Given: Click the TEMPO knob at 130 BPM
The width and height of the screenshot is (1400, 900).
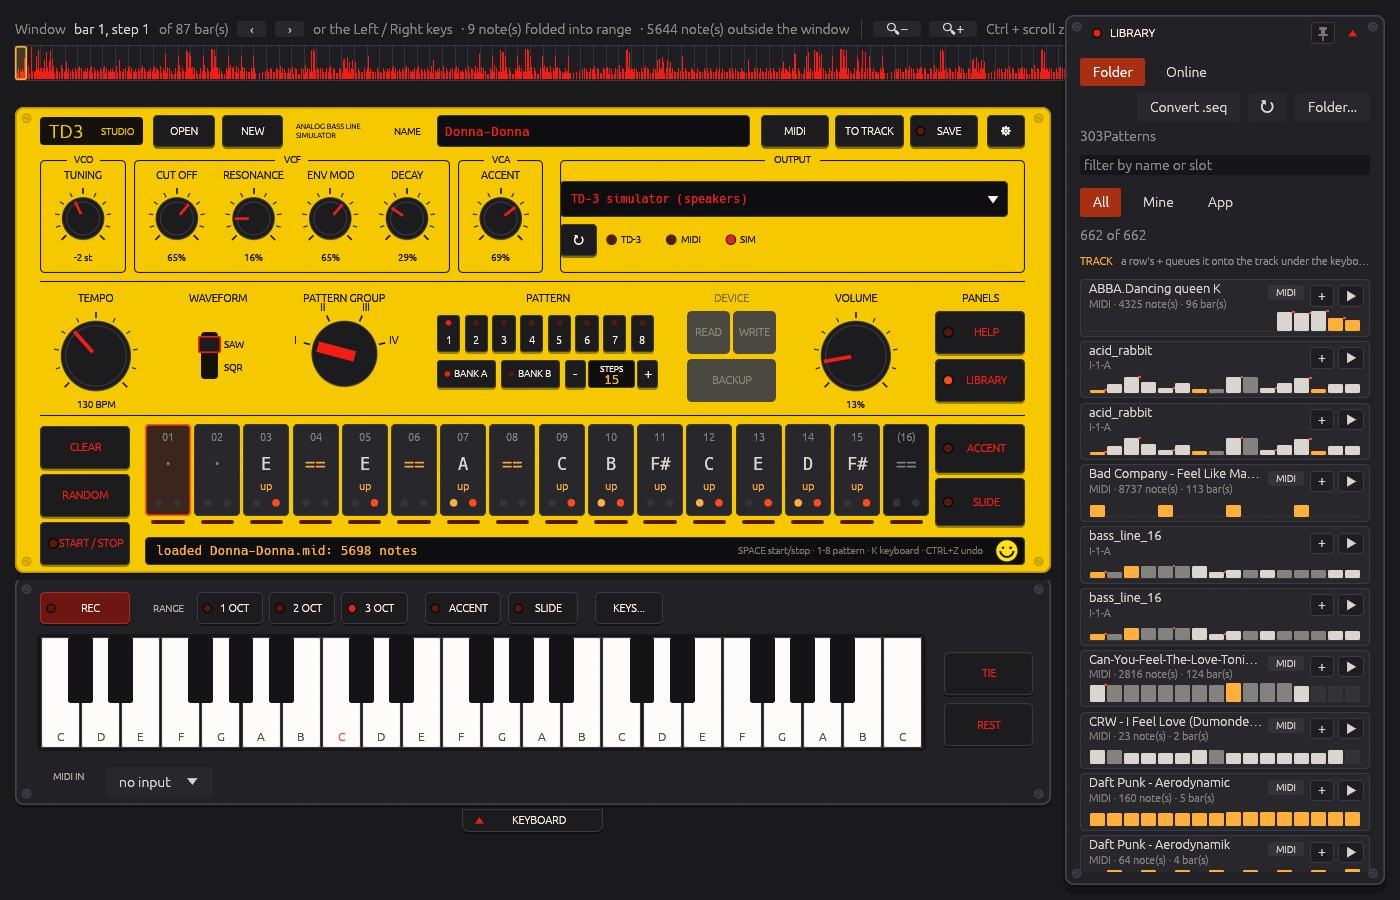Looking at the screenshot, I should 95,355.
